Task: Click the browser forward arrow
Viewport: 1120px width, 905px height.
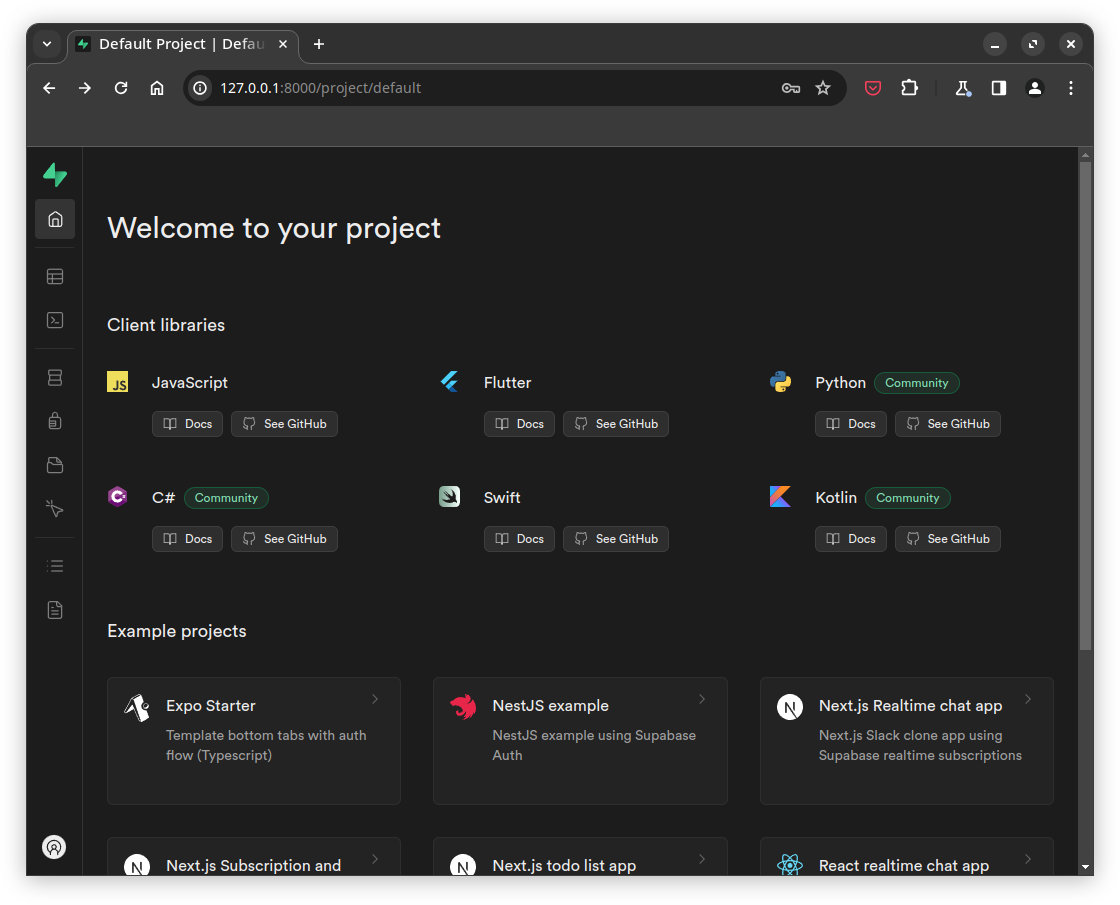Action: point(85,88)
